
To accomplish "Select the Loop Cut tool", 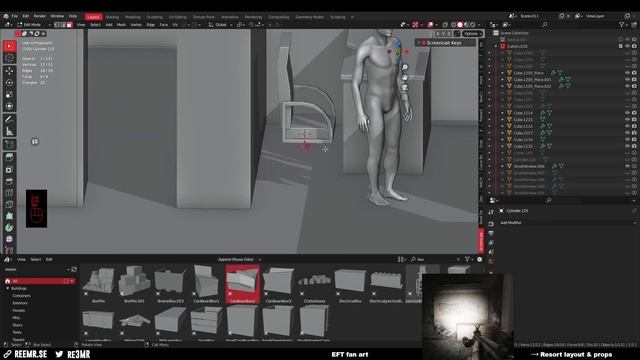I will pos(9,193).
